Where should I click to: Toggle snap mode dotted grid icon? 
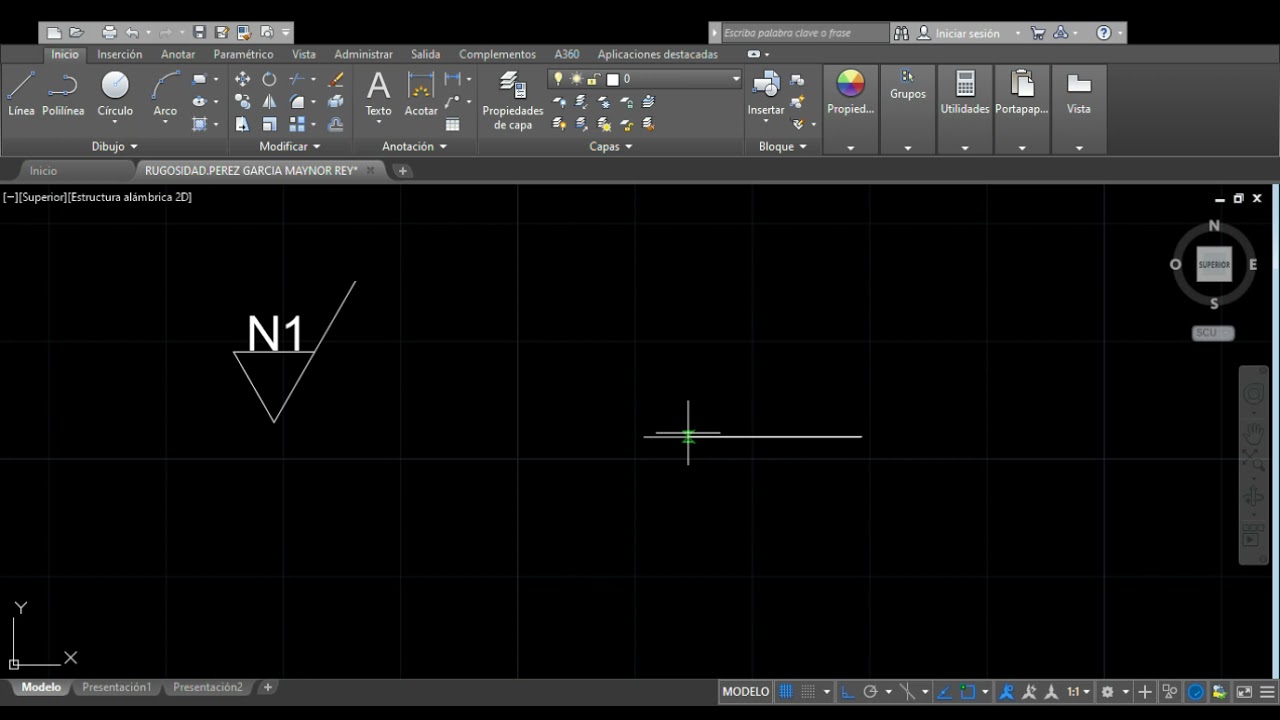coord(808,691)
